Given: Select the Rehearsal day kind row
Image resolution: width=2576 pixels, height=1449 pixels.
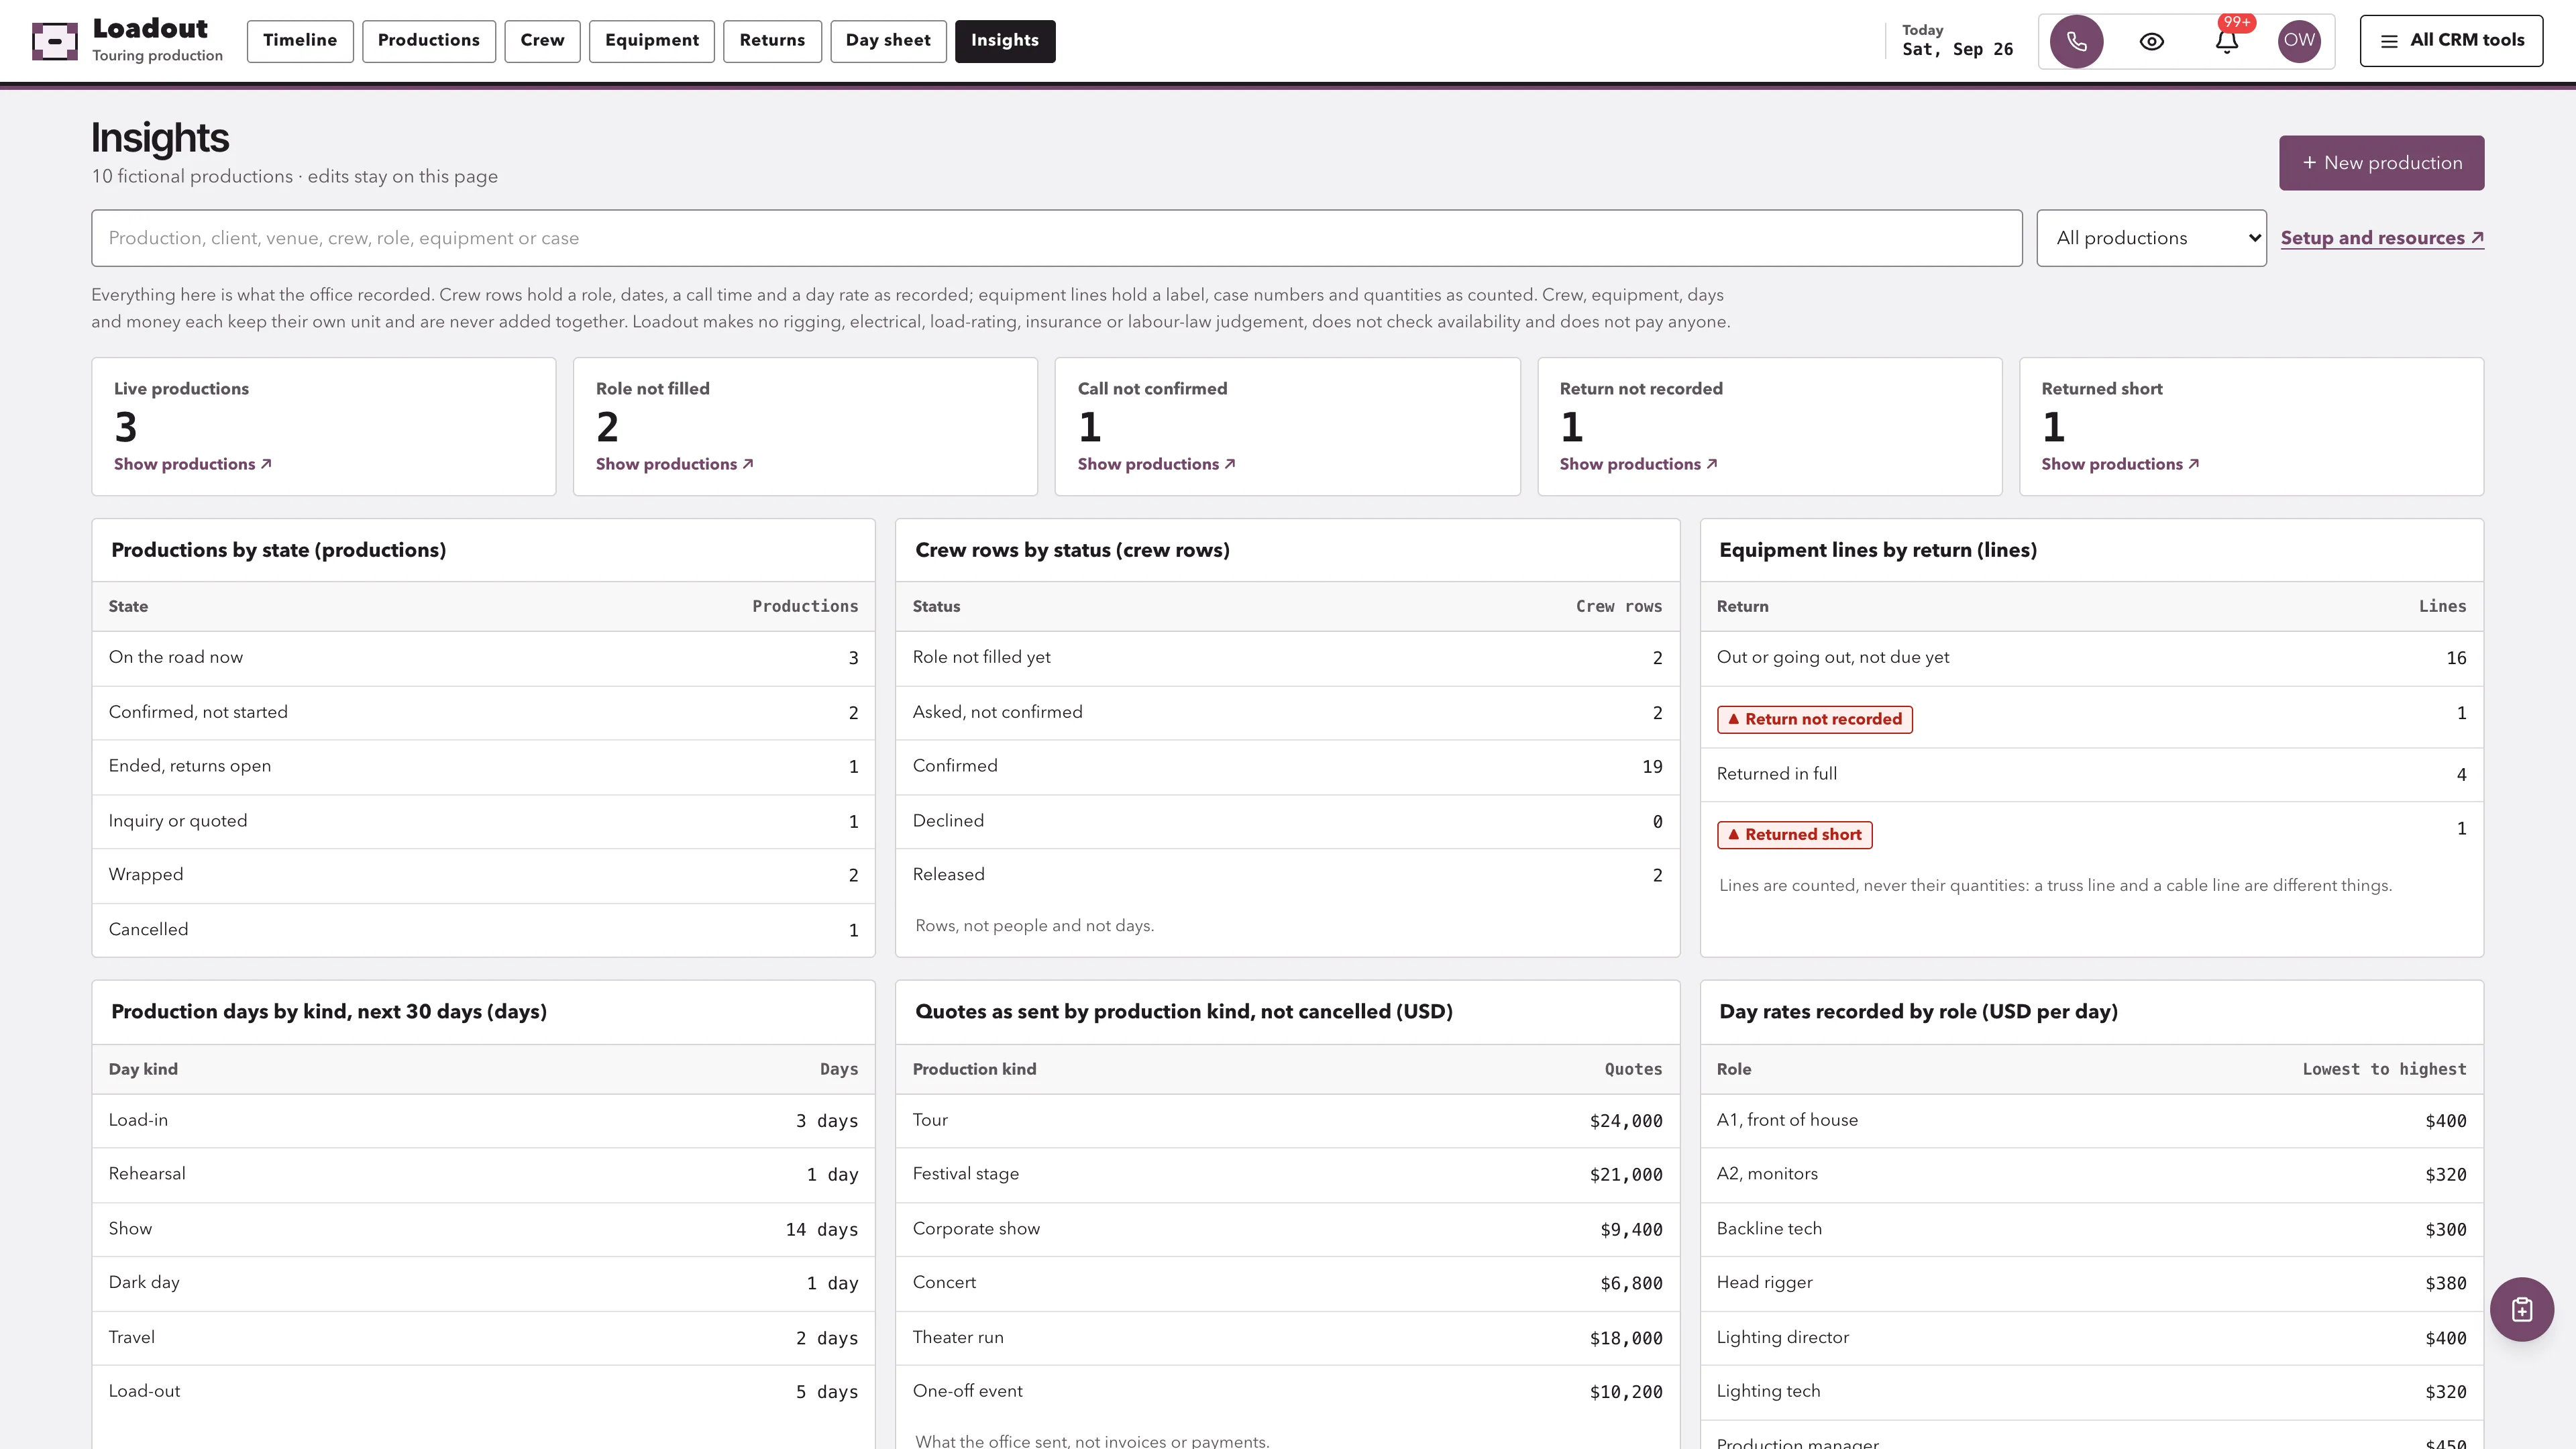Looking at the screenshot, I should point(483,1174).
